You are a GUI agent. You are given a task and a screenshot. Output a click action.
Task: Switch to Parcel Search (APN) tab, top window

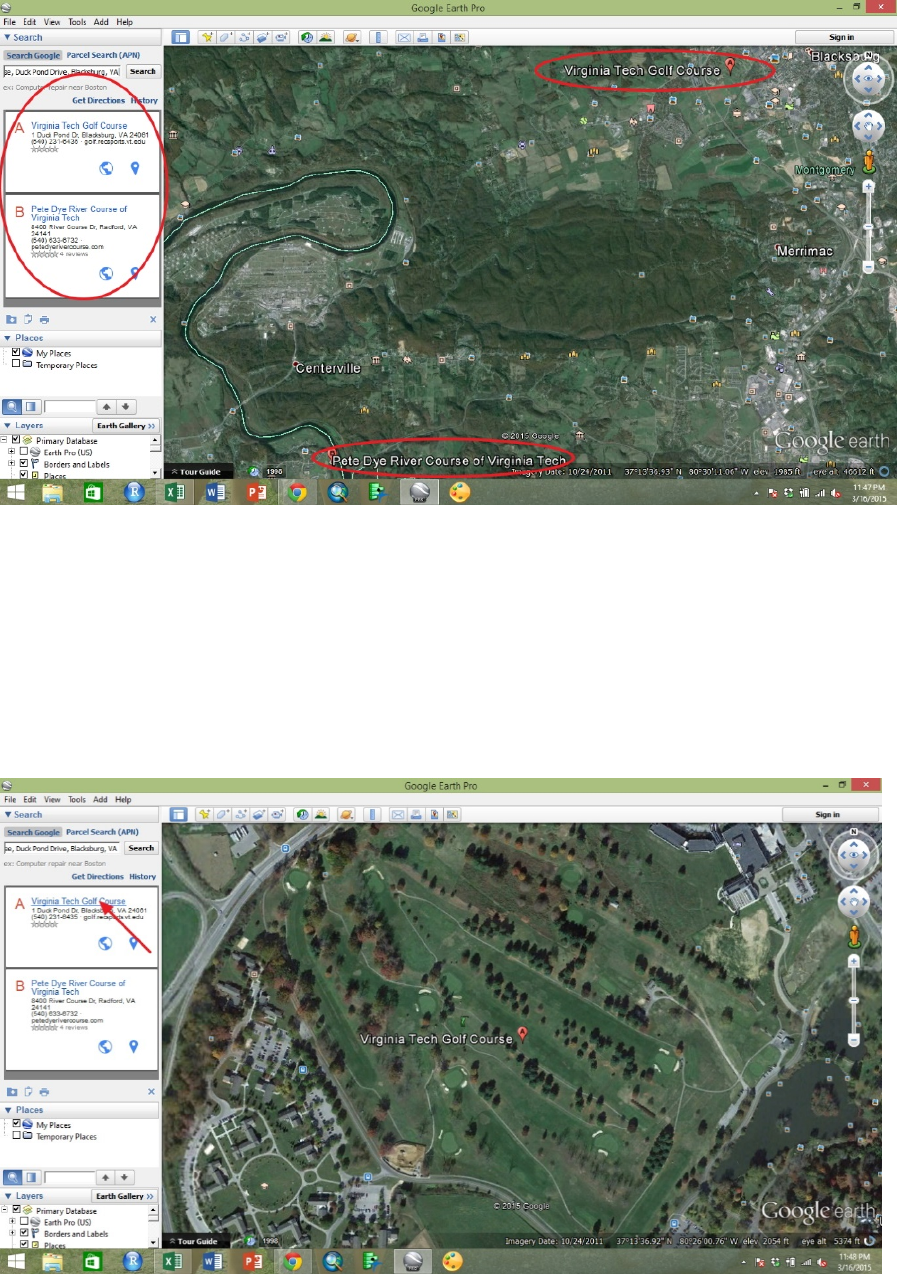(x=103, y=55)
